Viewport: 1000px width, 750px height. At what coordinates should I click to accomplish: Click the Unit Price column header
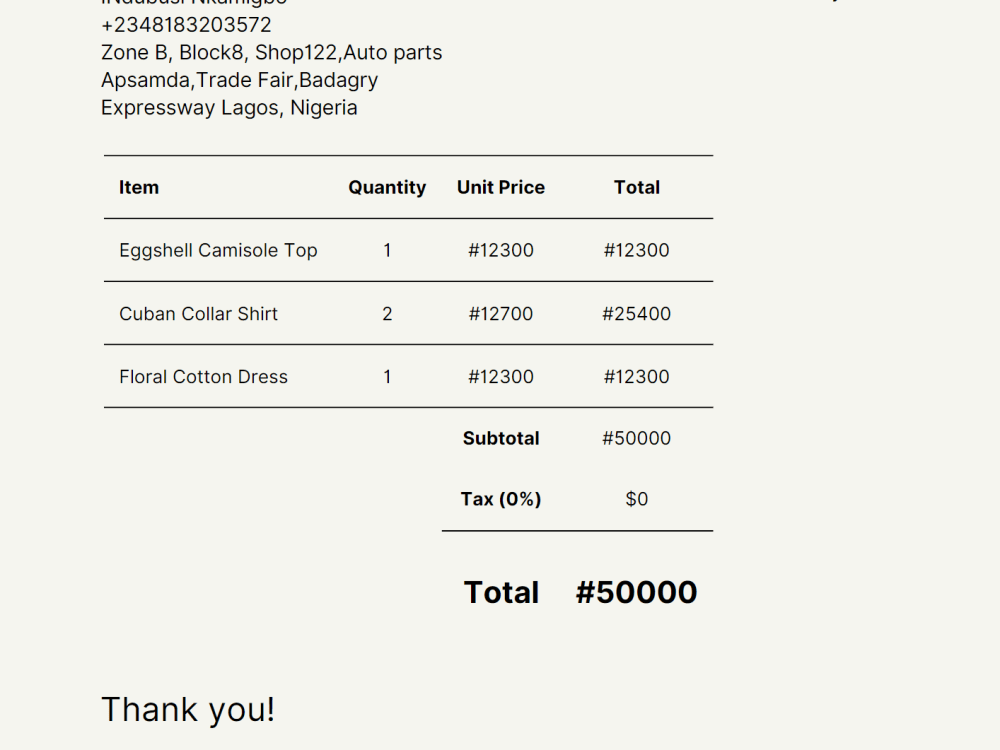(x=501, y=188)
